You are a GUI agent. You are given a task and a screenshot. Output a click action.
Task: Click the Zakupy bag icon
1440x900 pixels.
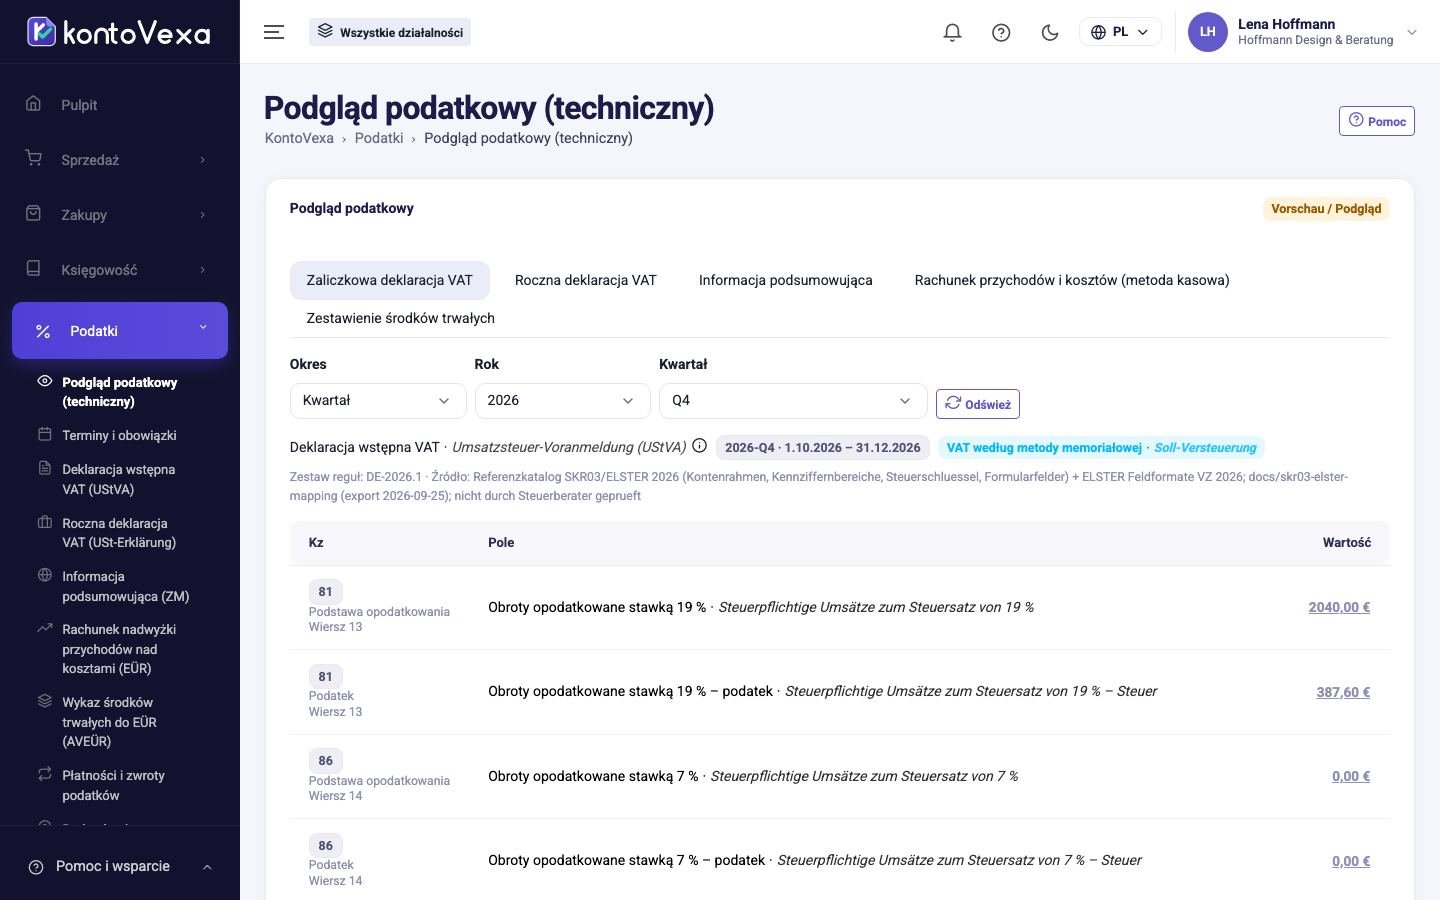click(34, 214)
